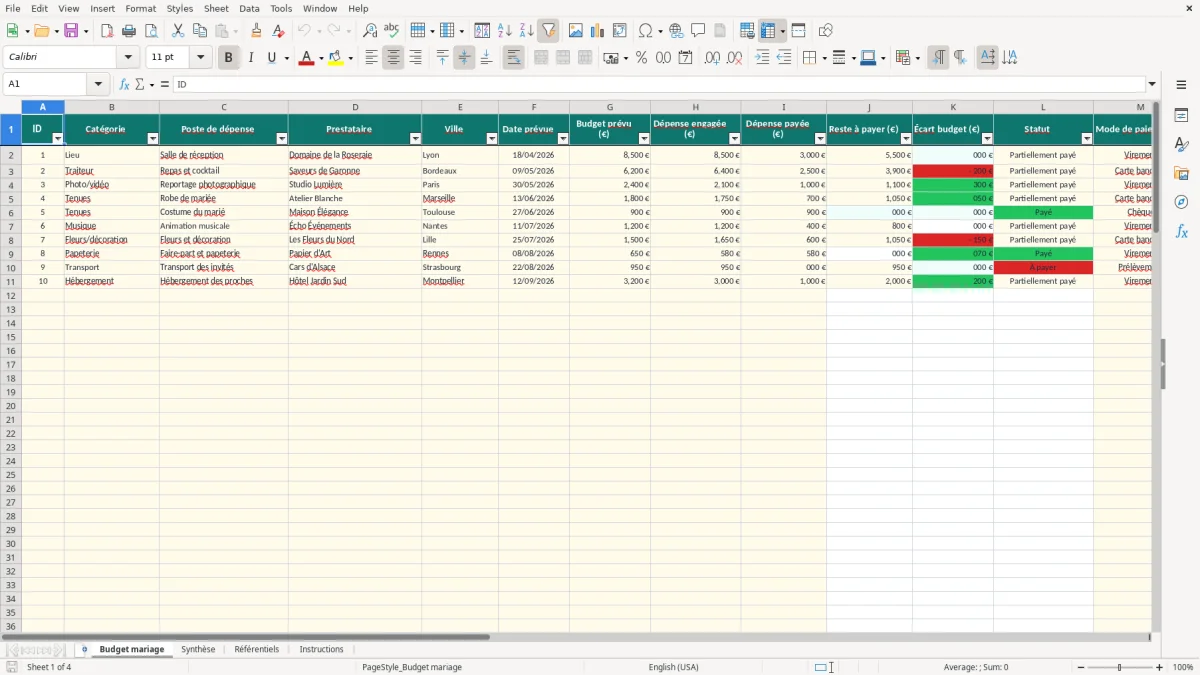Expand Name Box dropdown arrow
The height and width of the screenshot is (675, 1200).
click(x=98, y=85)
